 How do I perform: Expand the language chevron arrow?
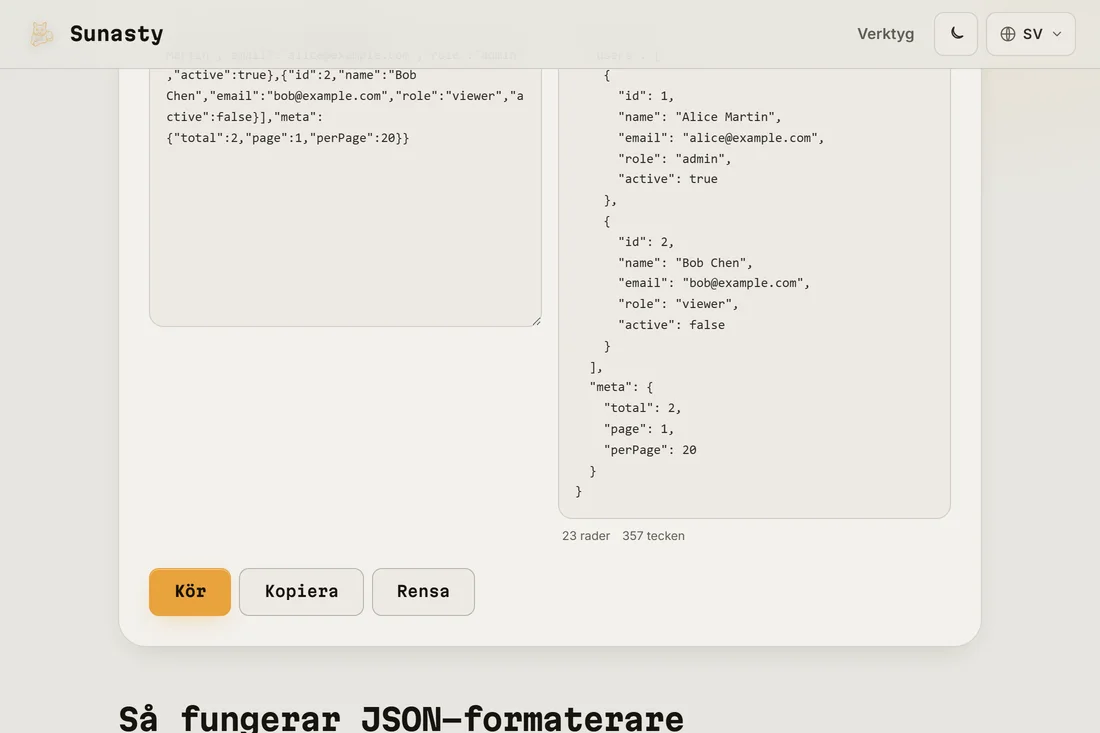point(1057,34)
